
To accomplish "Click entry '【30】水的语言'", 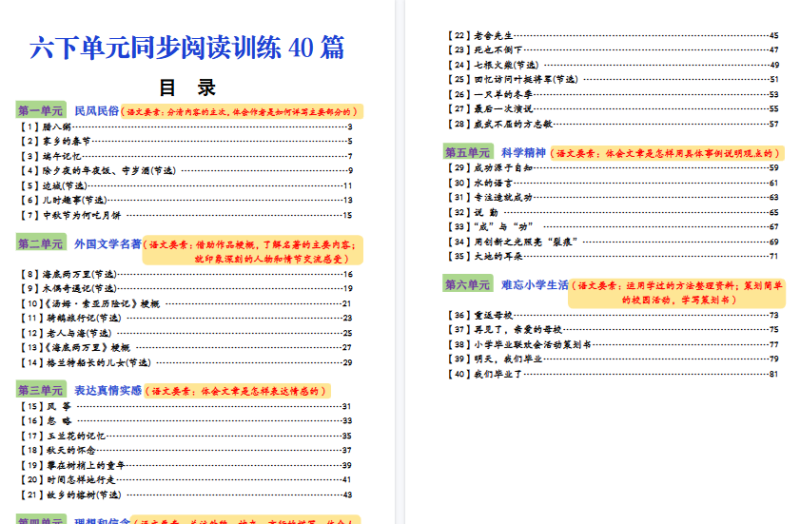I will (x=613, y=183).
